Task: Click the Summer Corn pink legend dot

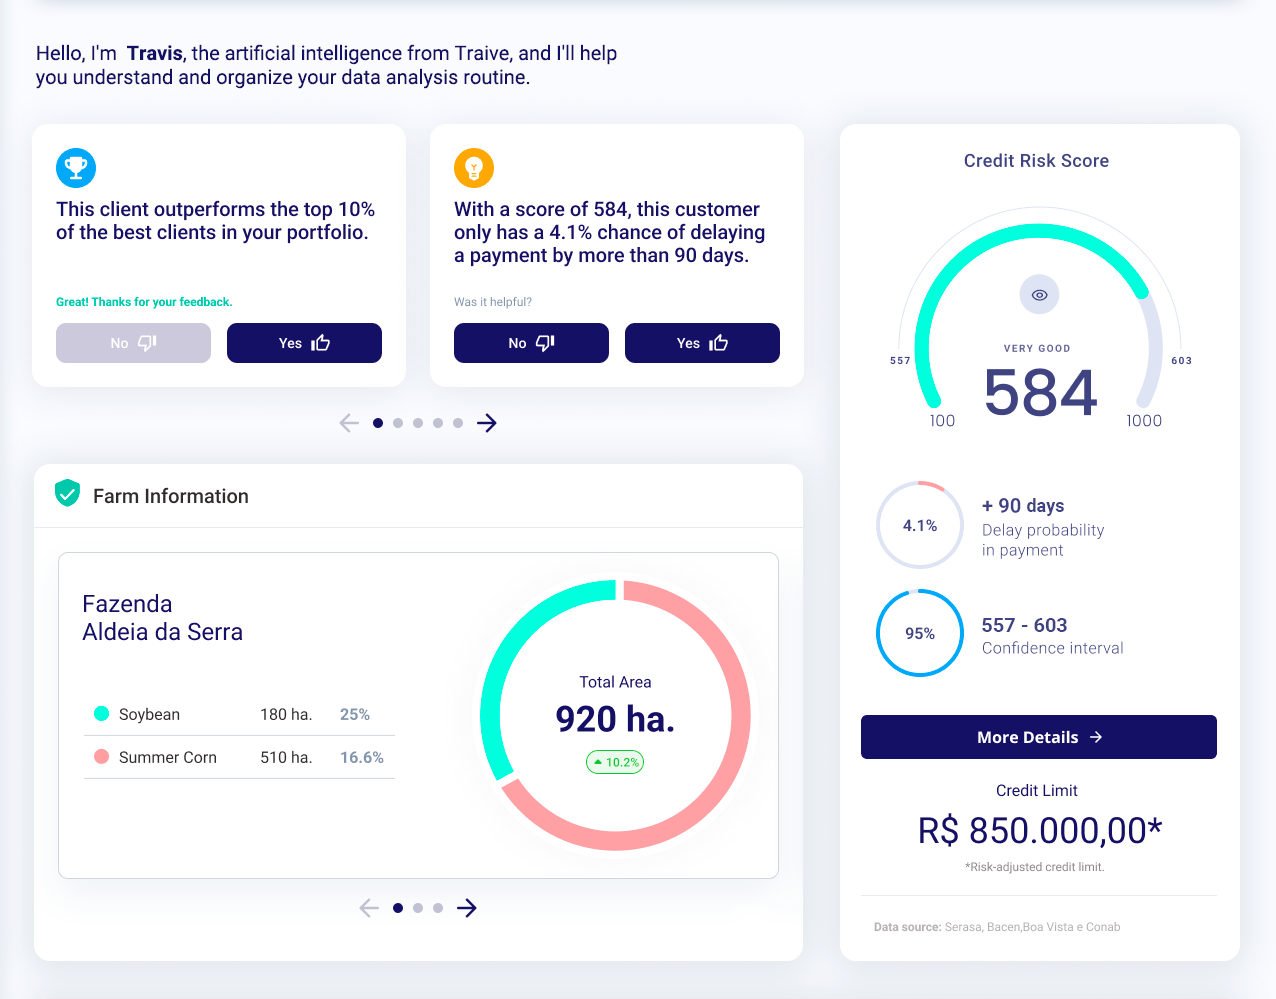Action: (x=101, y=757)
